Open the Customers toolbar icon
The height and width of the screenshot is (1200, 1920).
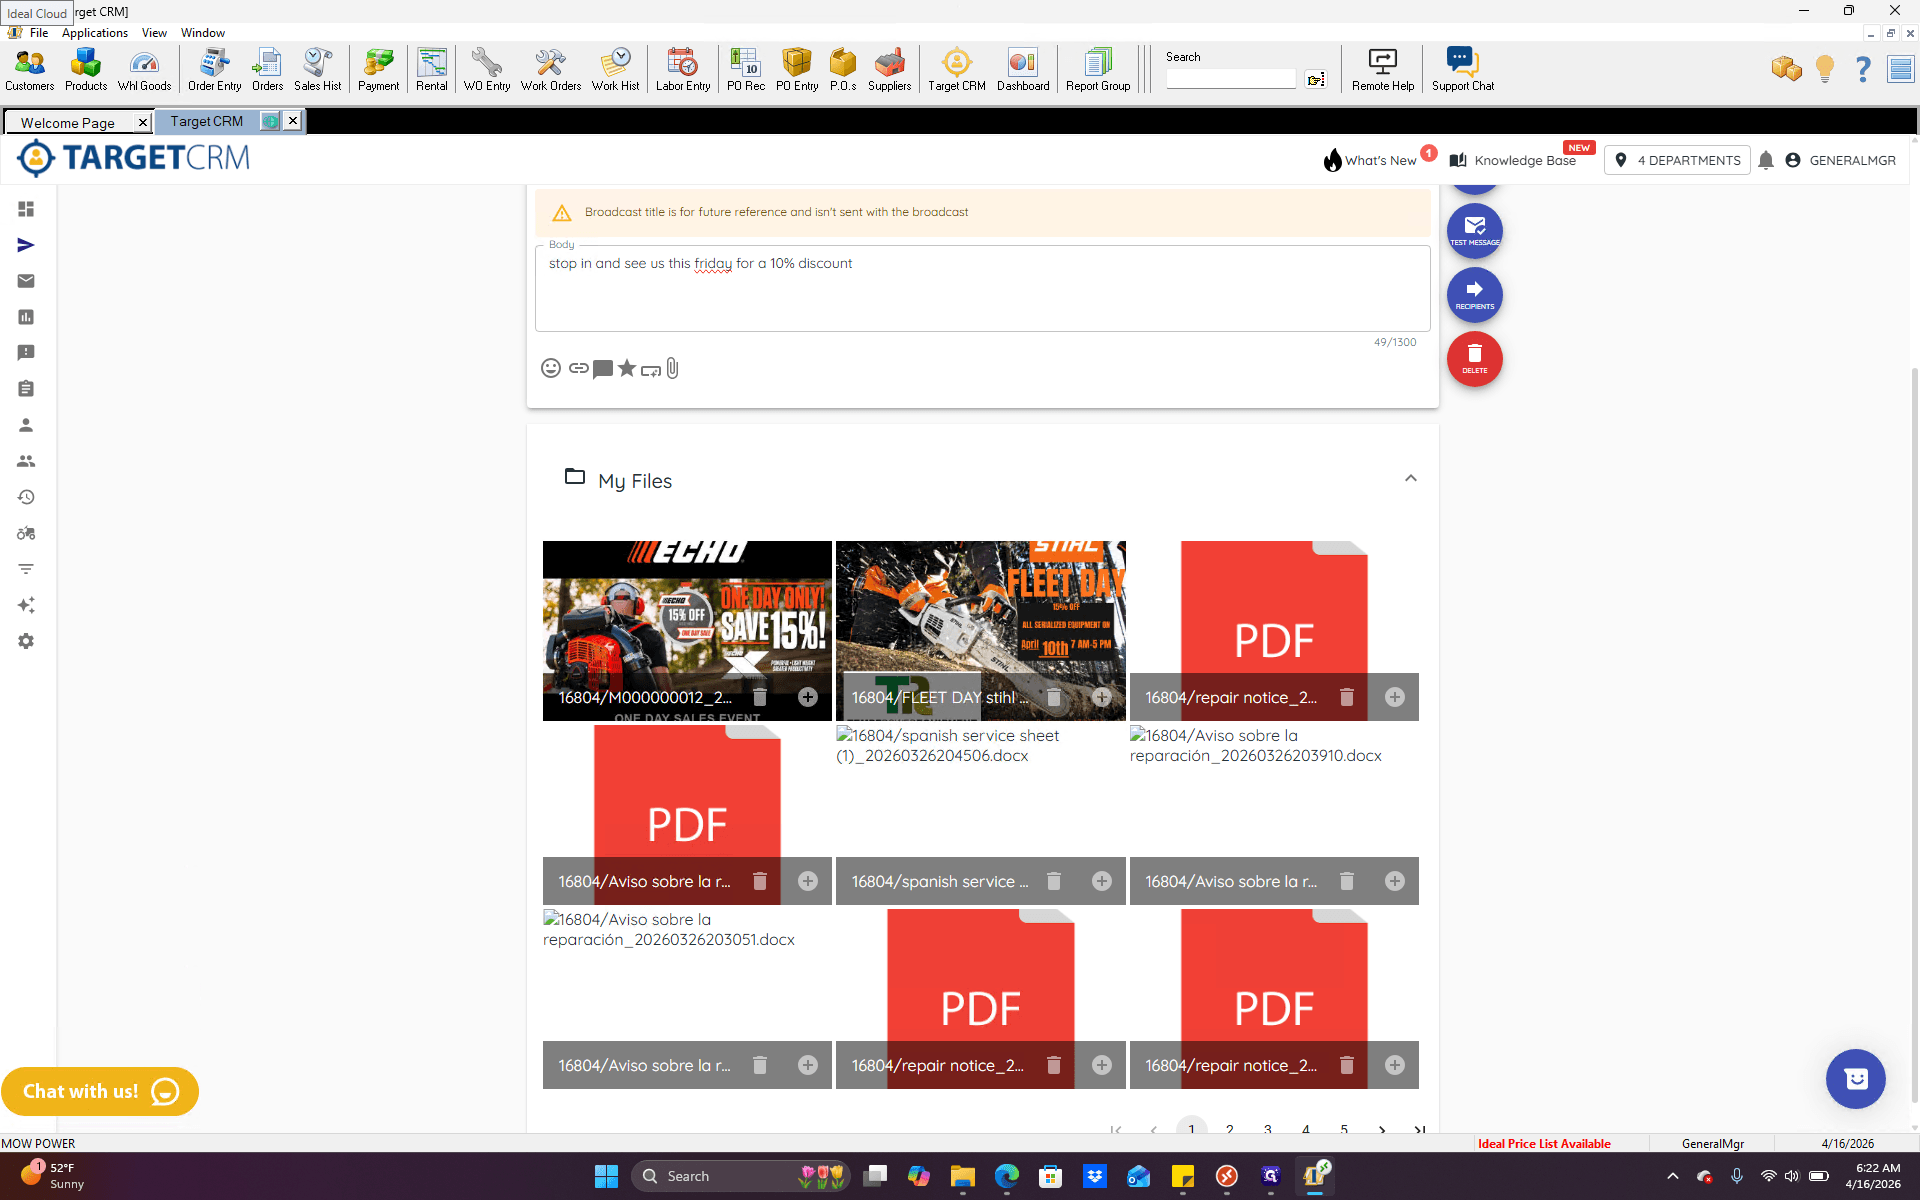pos(30,70)
